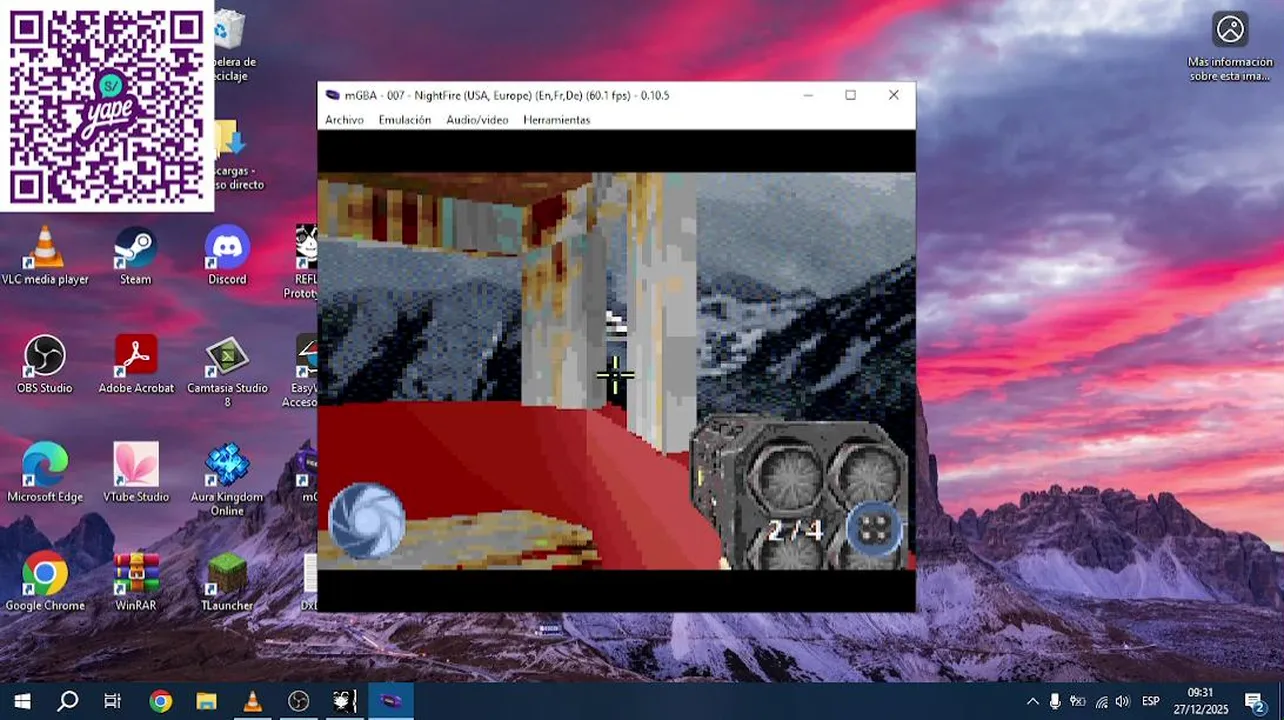The image size is (1284, 720).
Task: Open the network Wi-Fi tray icon
Action: (1101, 702)
